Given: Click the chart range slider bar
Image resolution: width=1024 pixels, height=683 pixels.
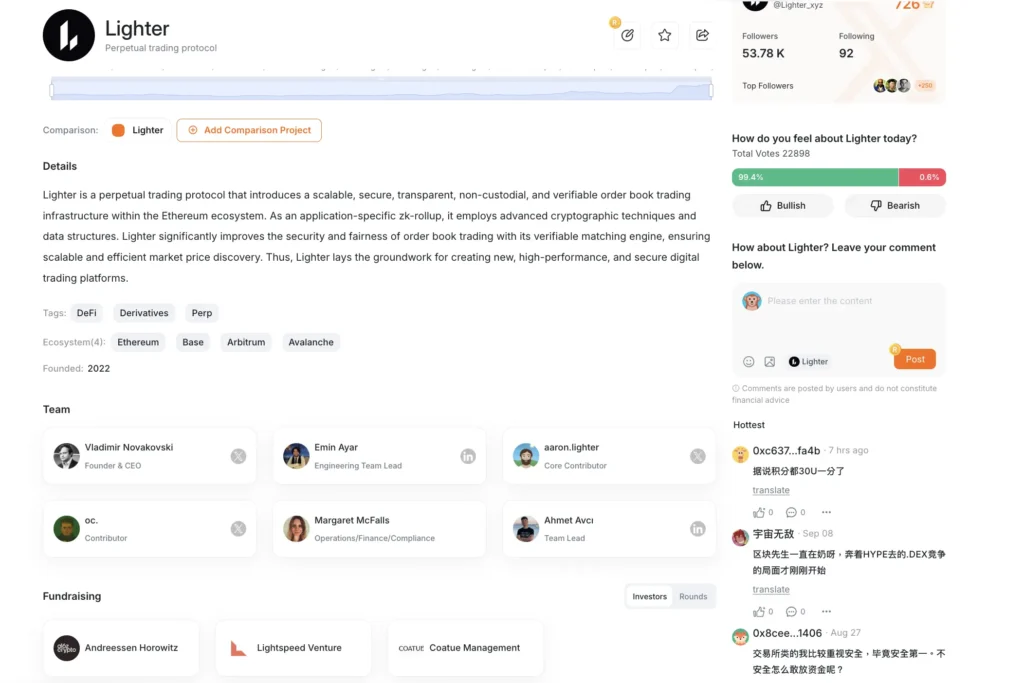Looking at the screenshot, I should pyautogui.click(x=381, y=88).
